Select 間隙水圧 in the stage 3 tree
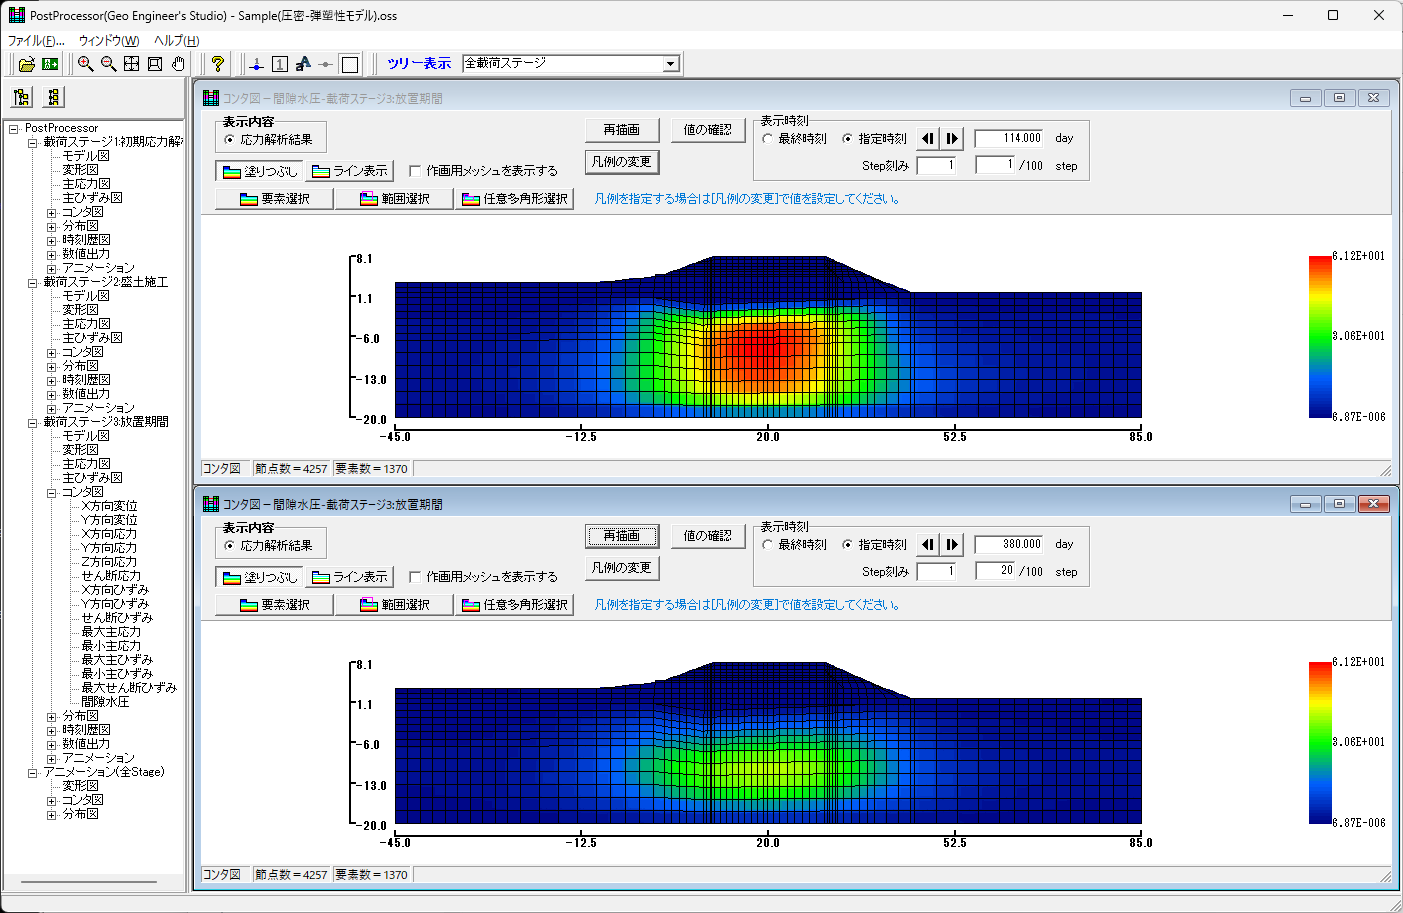This screenshot has width=1403, height=913. point(105,702)
